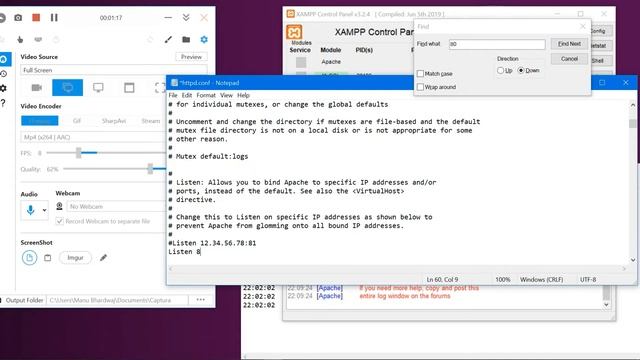Click Cancel in the Find dialog
The image size is (640, 360).
pyautogui.click(x=569, y=59)
